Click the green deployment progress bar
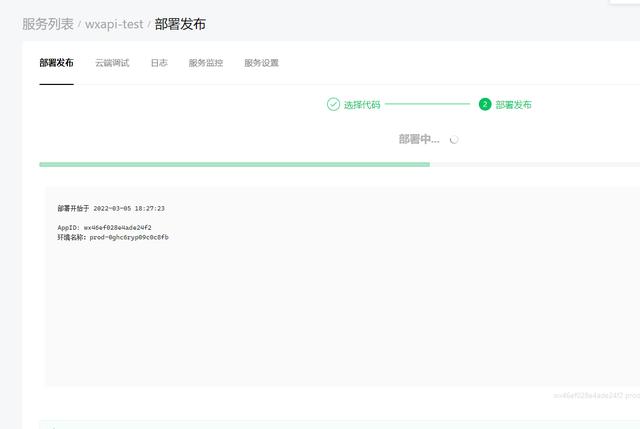Viewport: 640px width, 429px height. [x=234, y=164]
